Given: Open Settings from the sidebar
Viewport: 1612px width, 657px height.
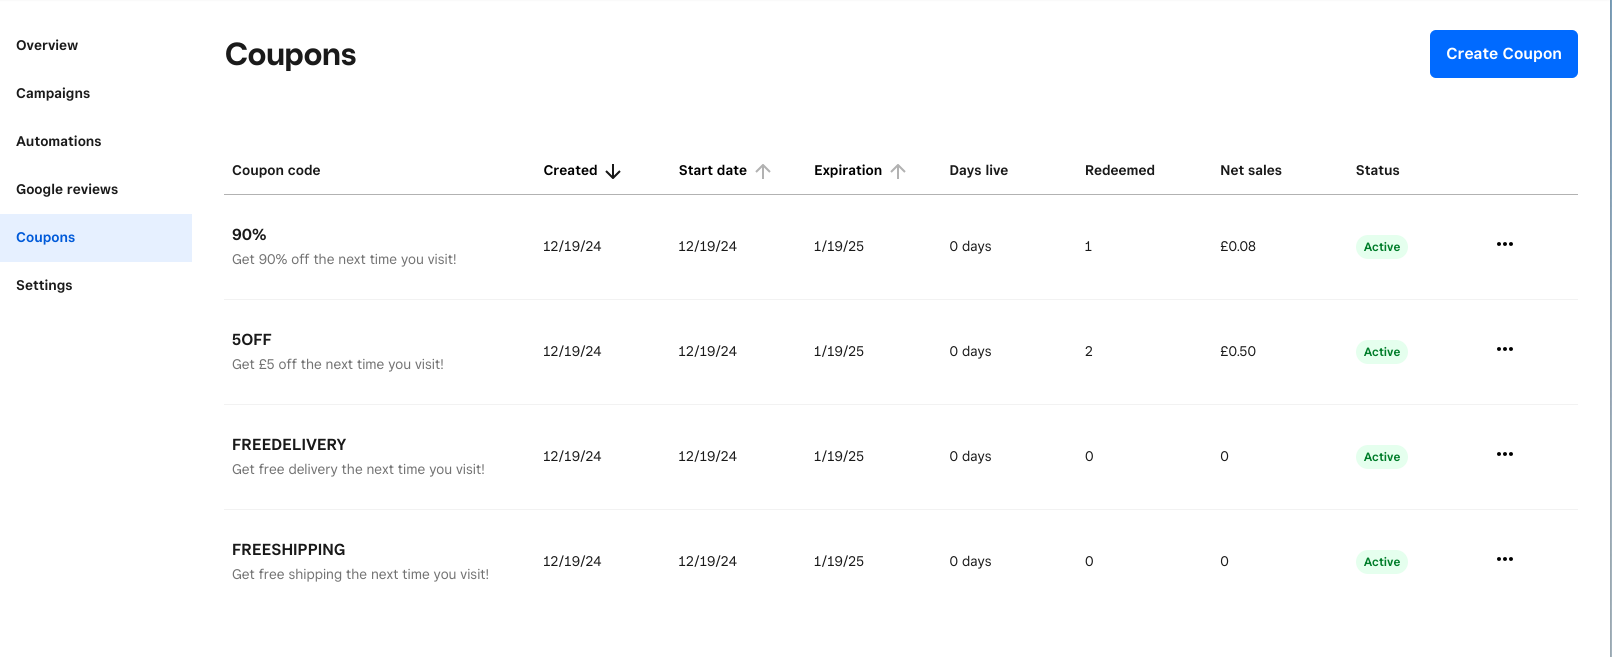Looking at the screenshot, I should tap(44, 285).
